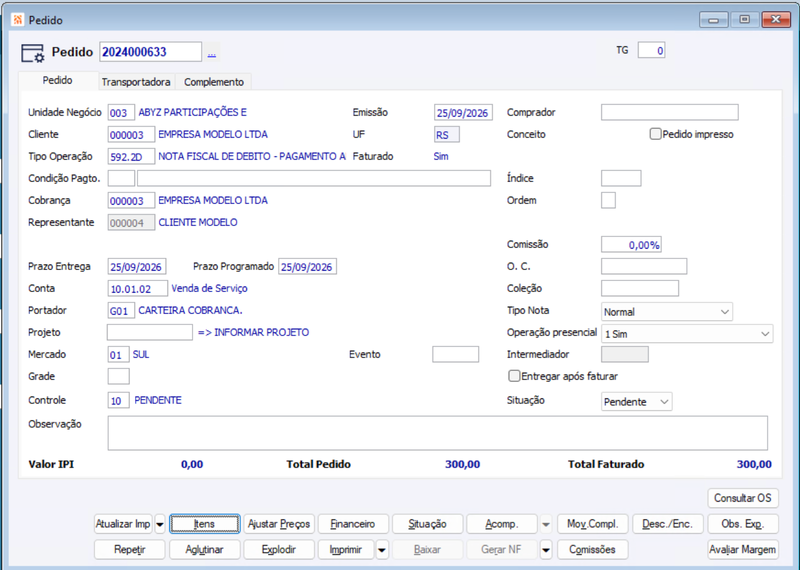Click the TG input field
Viewport: 800px width, 570px height.
click(651, 51)
